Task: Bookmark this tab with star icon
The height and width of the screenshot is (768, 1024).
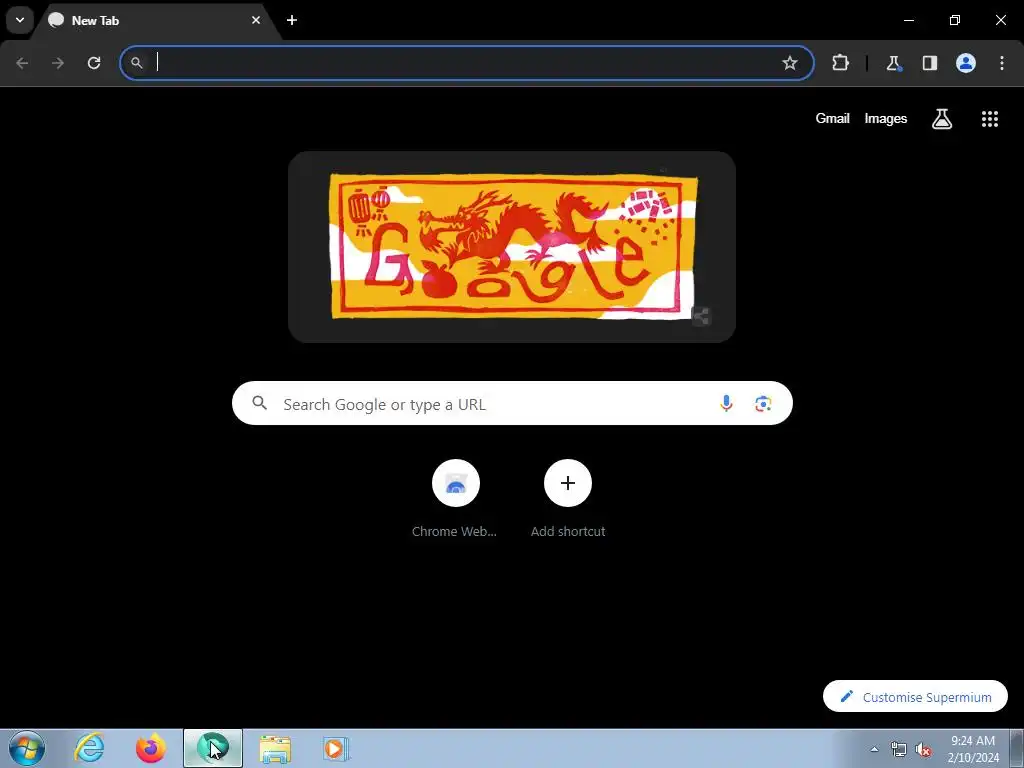Action: point(790,63)
